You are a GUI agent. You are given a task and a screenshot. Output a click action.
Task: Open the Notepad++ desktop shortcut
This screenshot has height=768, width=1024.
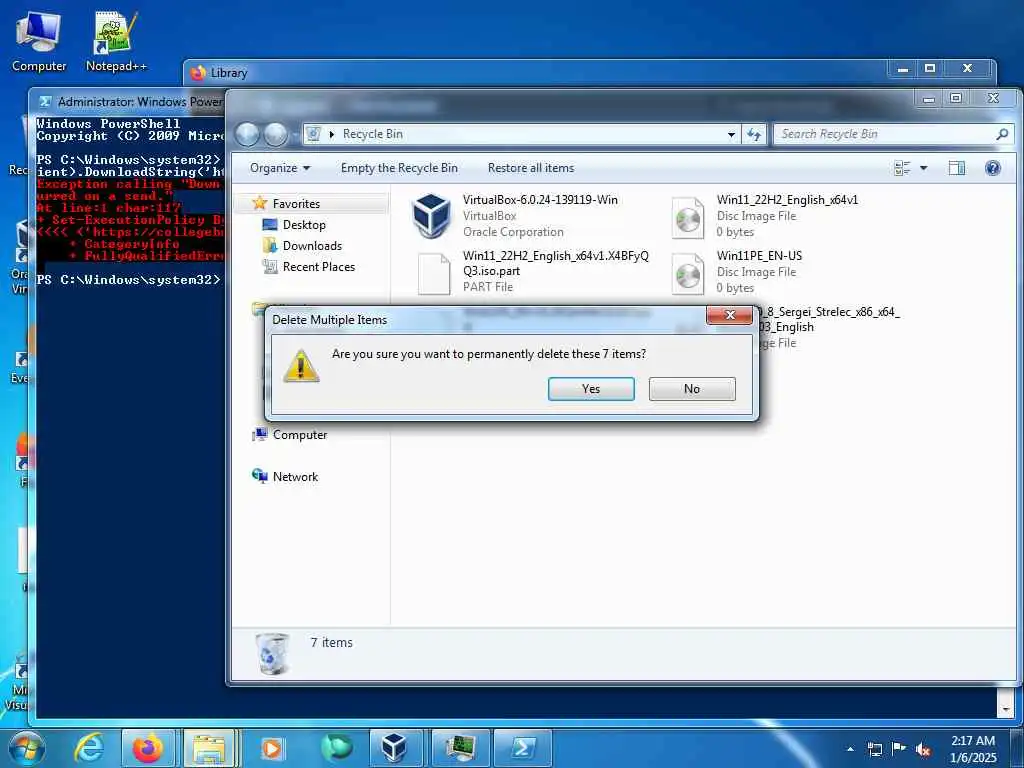116,40
